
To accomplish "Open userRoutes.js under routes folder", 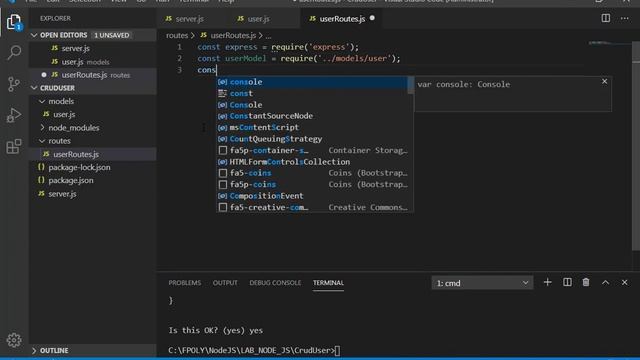I will click(x=93, y=154).
